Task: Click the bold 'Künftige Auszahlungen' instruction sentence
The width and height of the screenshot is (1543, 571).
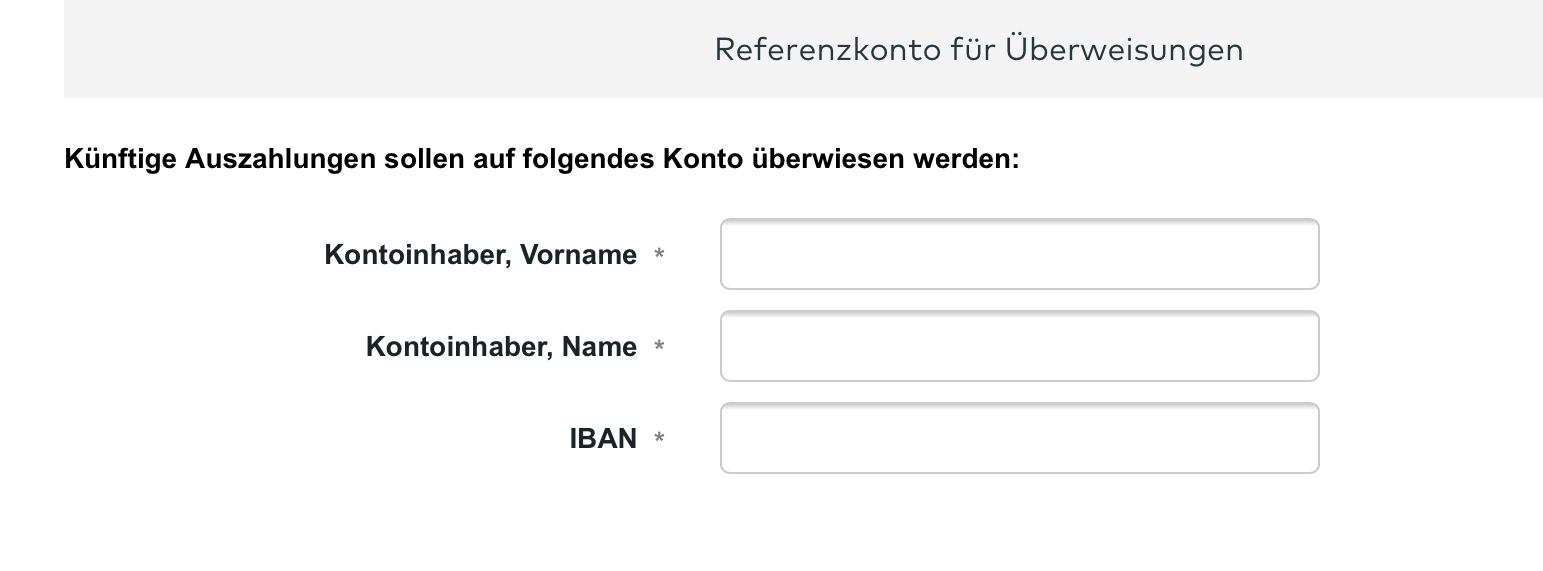Action: (541, 159)
